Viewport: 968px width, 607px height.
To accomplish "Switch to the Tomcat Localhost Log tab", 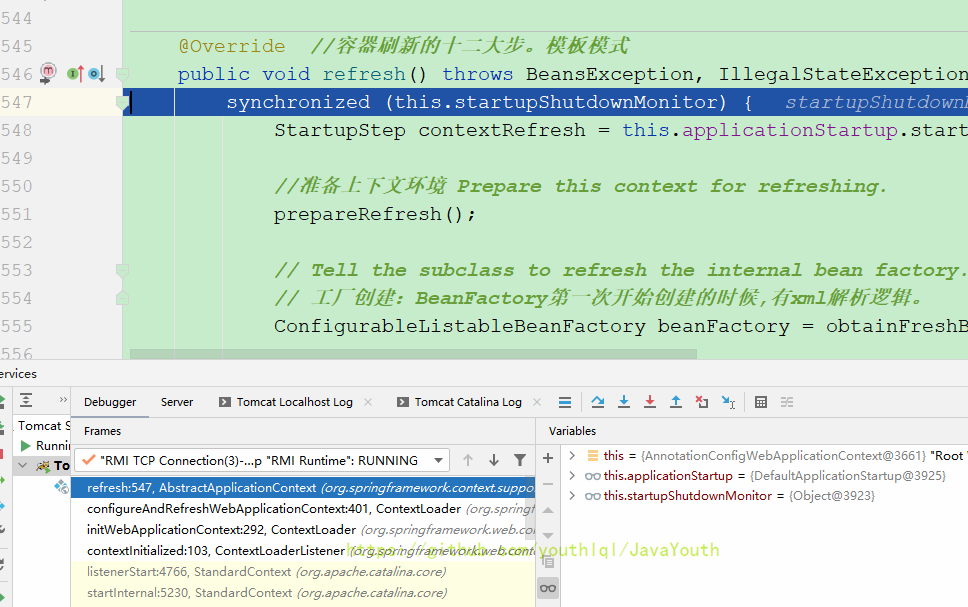I will 294,402.
